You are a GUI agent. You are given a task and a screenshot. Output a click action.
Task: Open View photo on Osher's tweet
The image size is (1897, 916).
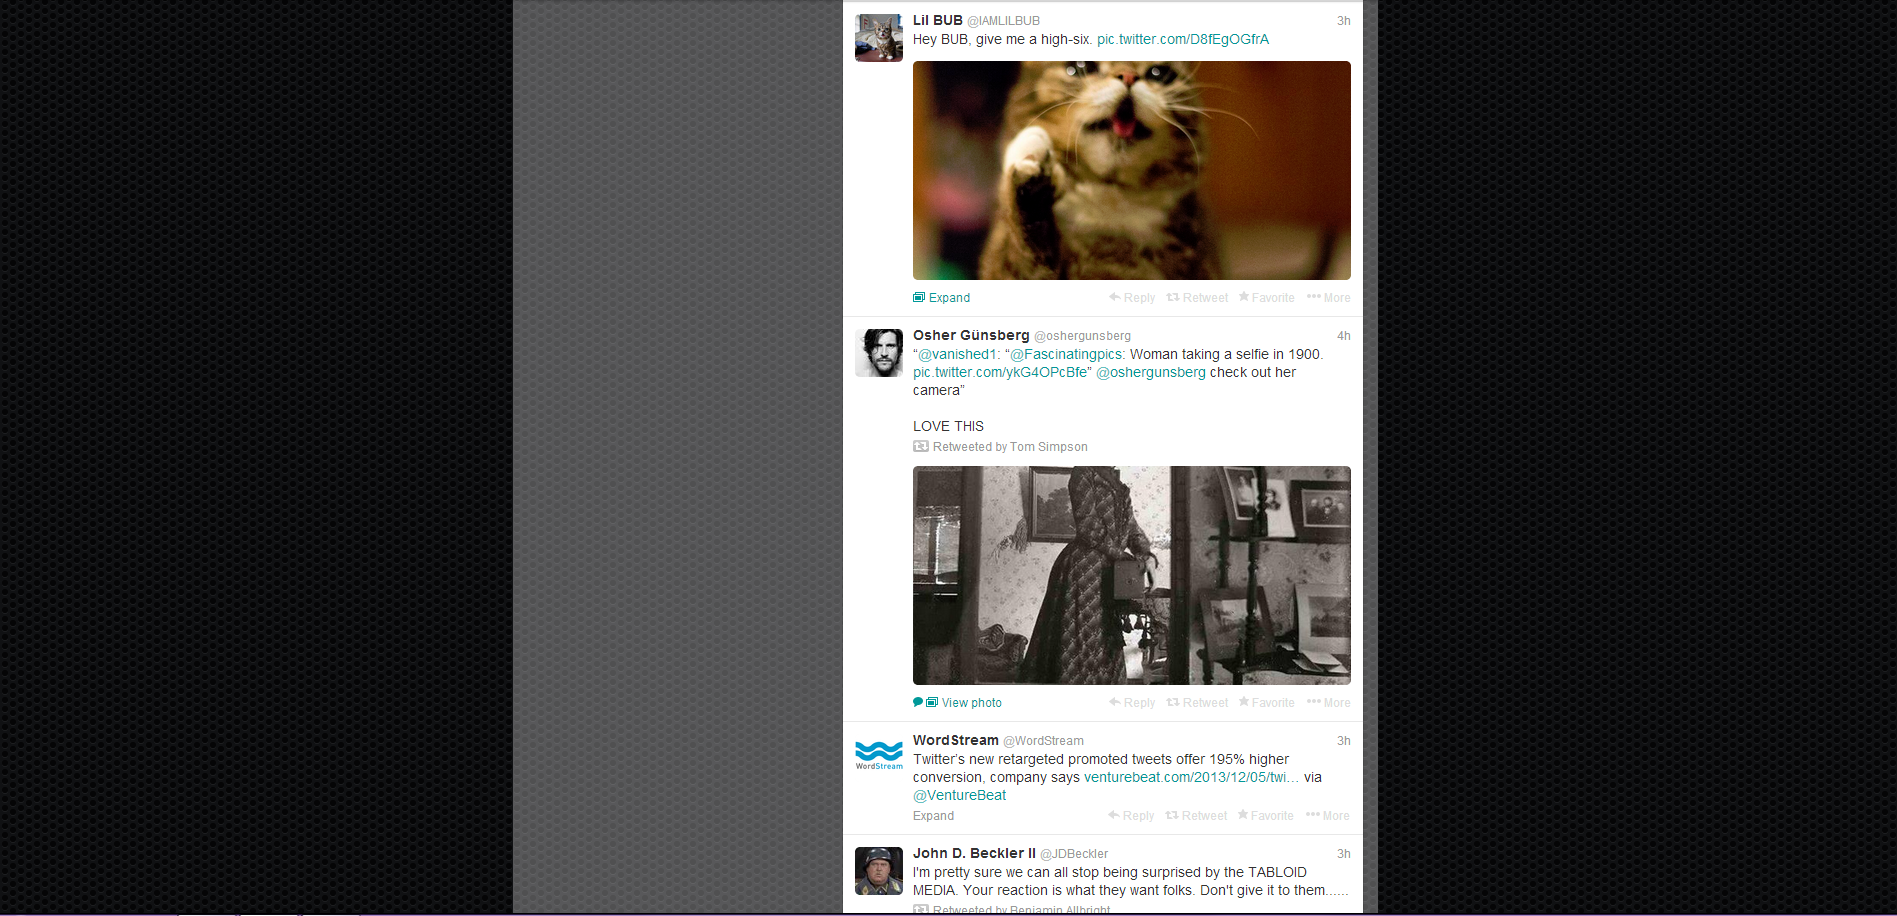pyautogui.click(x=970, y=703)
